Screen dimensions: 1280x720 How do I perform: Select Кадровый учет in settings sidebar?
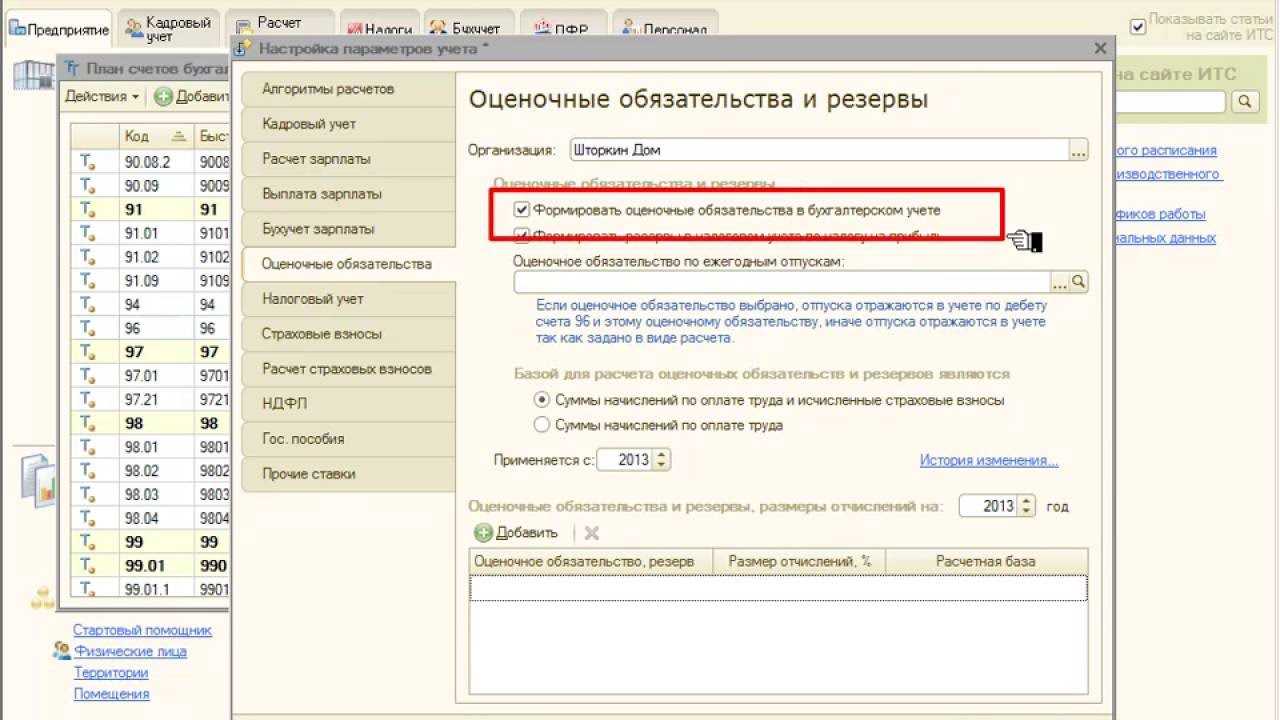(x=348, y=124)
